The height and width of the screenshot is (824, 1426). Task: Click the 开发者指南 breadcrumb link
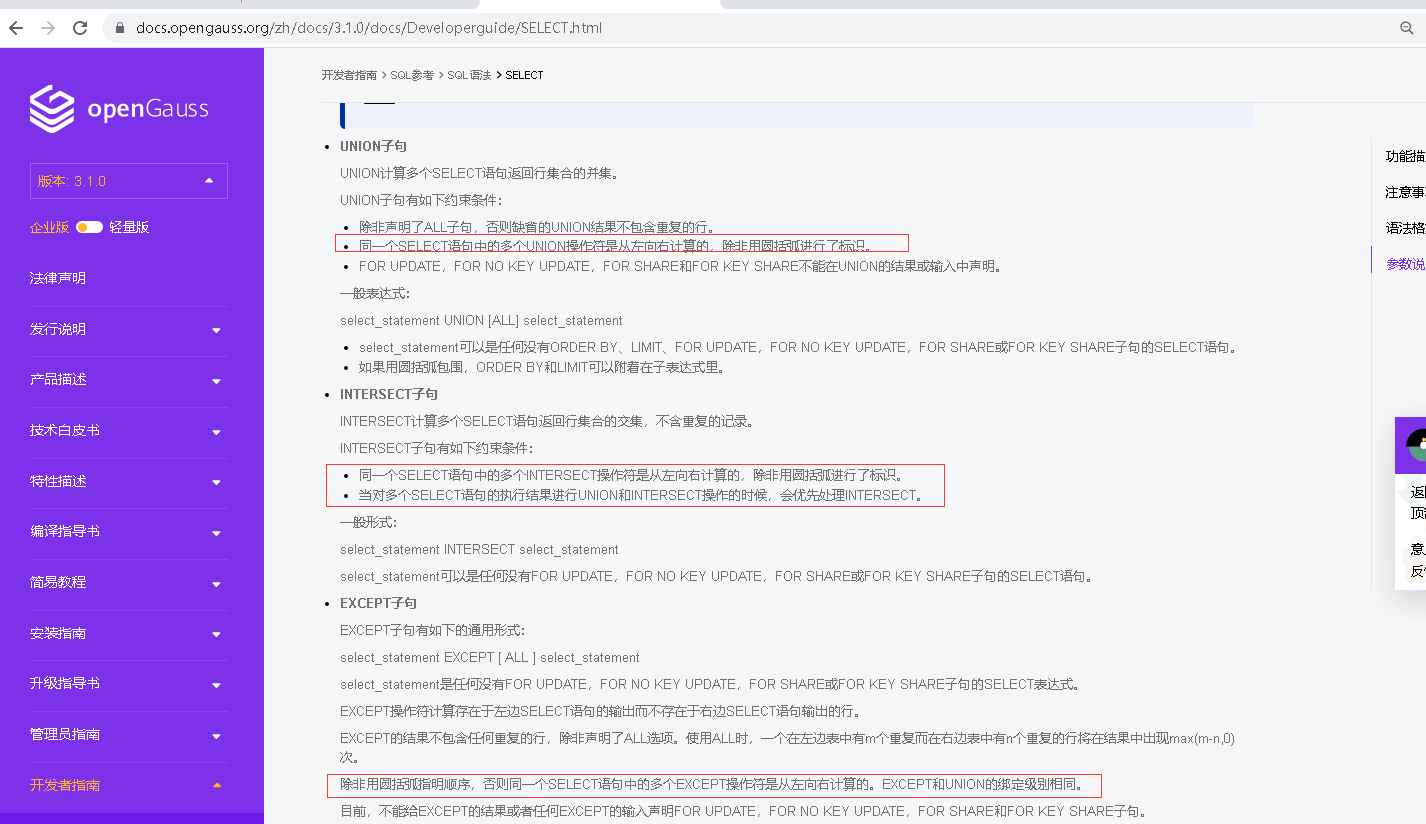coord(349,75)
